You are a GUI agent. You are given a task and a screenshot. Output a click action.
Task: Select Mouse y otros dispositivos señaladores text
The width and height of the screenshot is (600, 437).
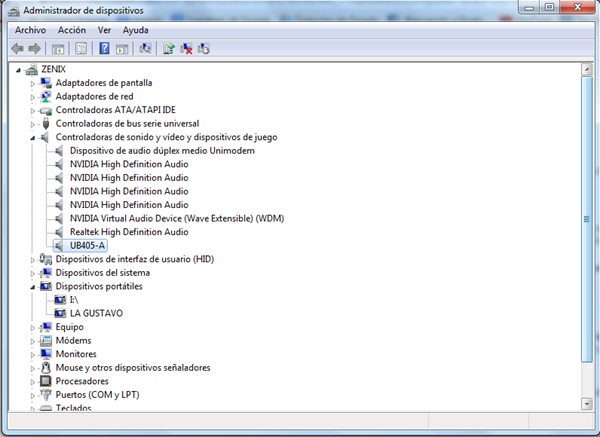[x=133, y=367]
